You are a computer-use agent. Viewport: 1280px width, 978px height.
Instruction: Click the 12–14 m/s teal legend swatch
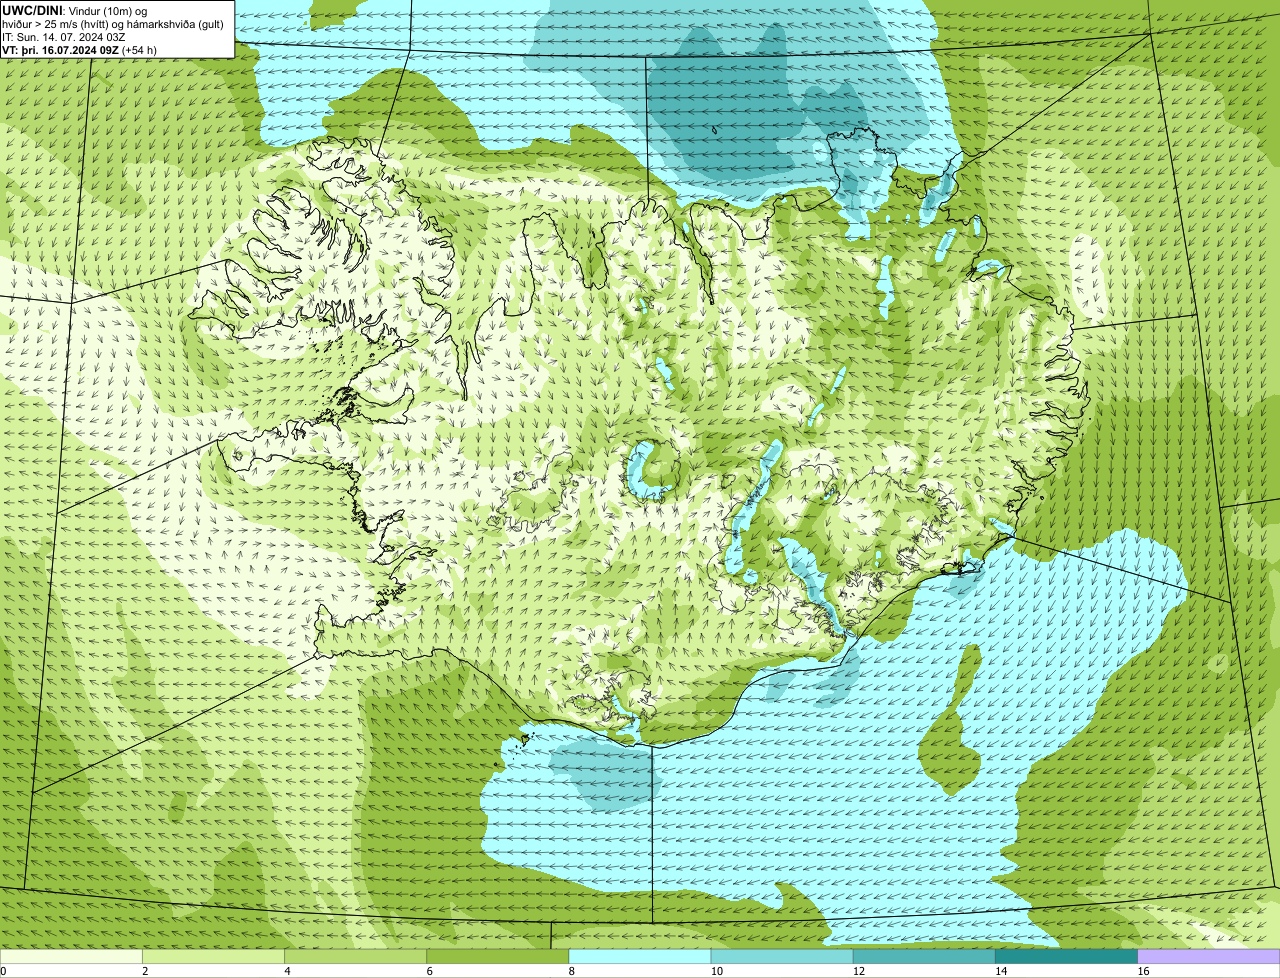tap(924, 956)
